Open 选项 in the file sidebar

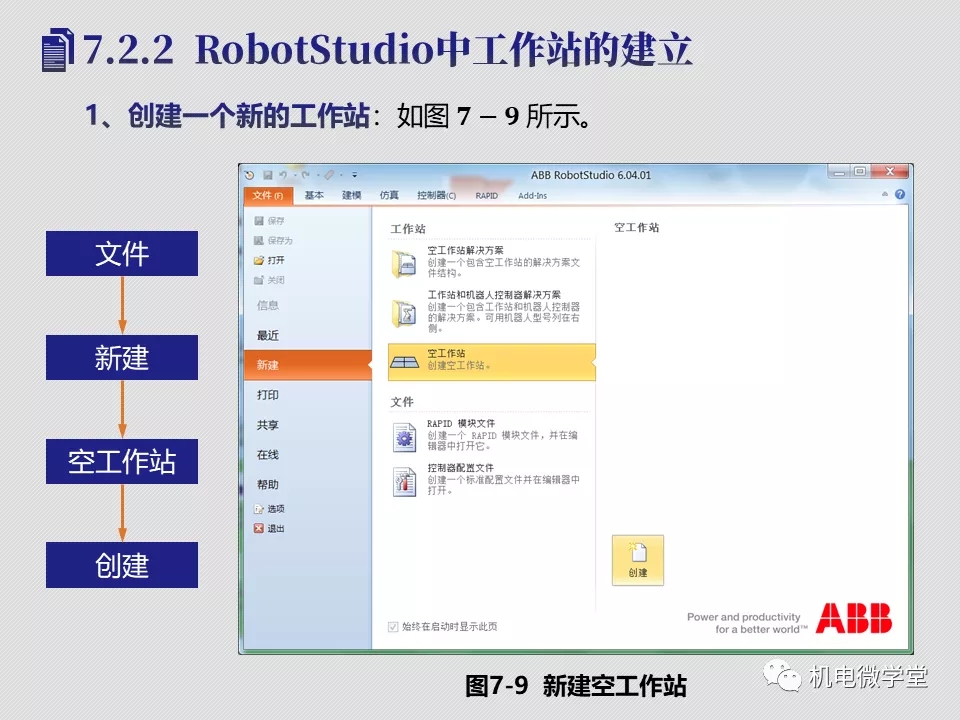pyautogui.click(x=269, y=509)
